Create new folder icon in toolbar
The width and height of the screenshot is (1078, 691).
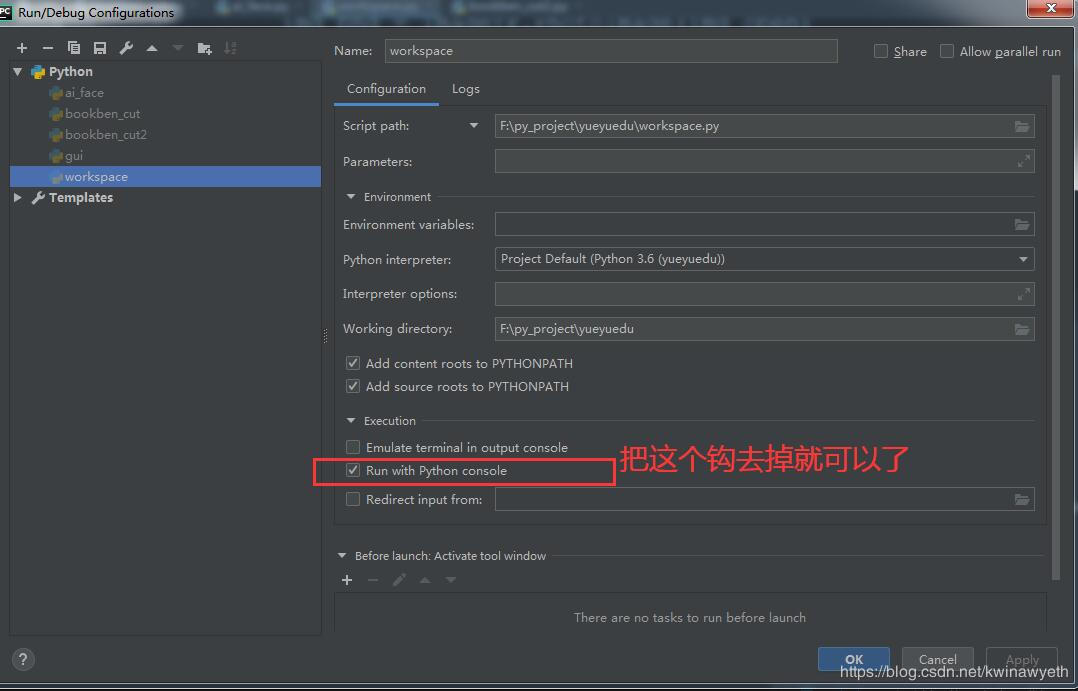204,48
